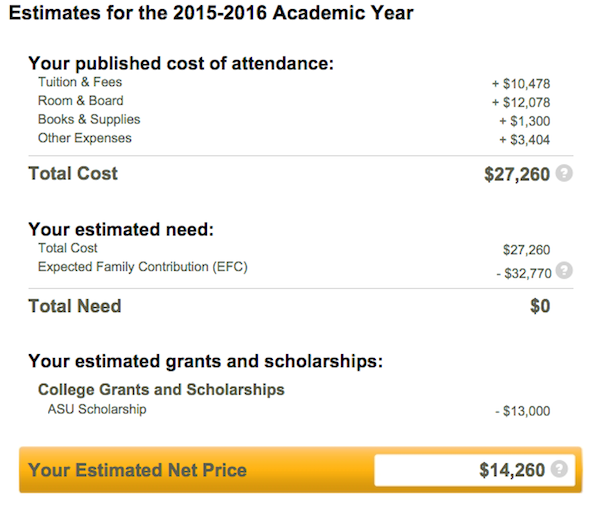The width and height of the screenshot is (600, 513).
Task: Click the help icon beside Total Cost $27,260
Action: point(564,173)
